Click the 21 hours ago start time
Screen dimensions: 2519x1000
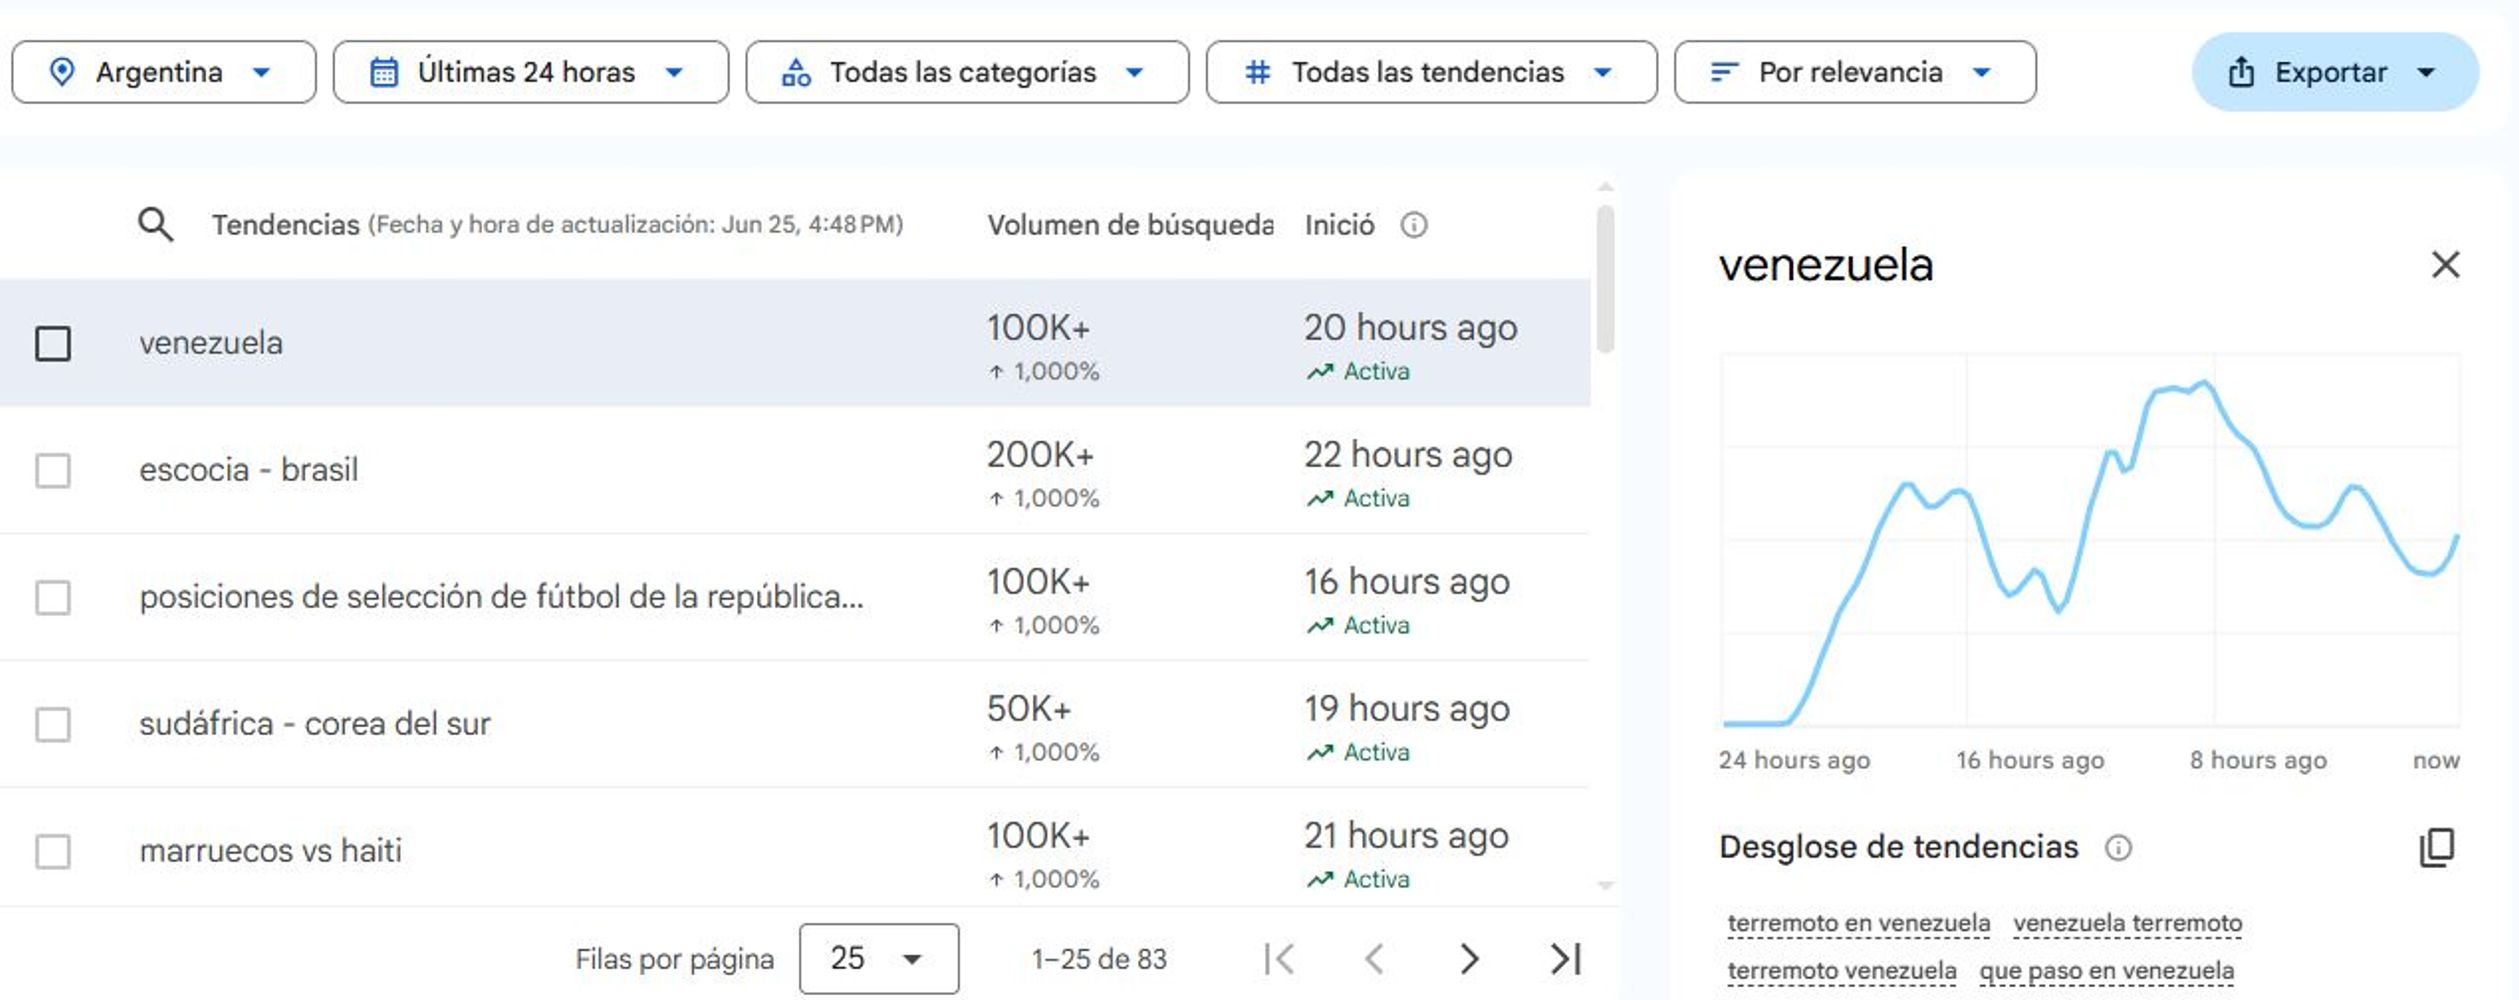point(1406,836)
